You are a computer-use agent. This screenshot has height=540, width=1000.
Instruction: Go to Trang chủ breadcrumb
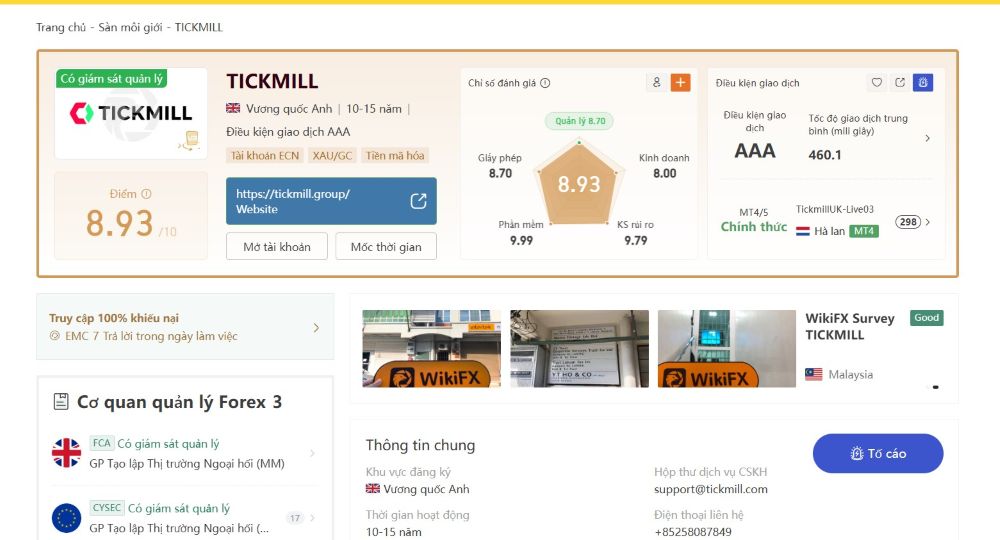[61, 27]
